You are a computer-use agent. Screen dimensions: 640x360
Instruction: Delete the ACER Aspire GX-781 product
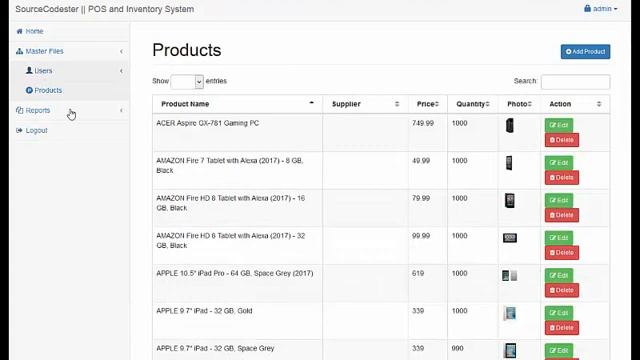(562, 140)
